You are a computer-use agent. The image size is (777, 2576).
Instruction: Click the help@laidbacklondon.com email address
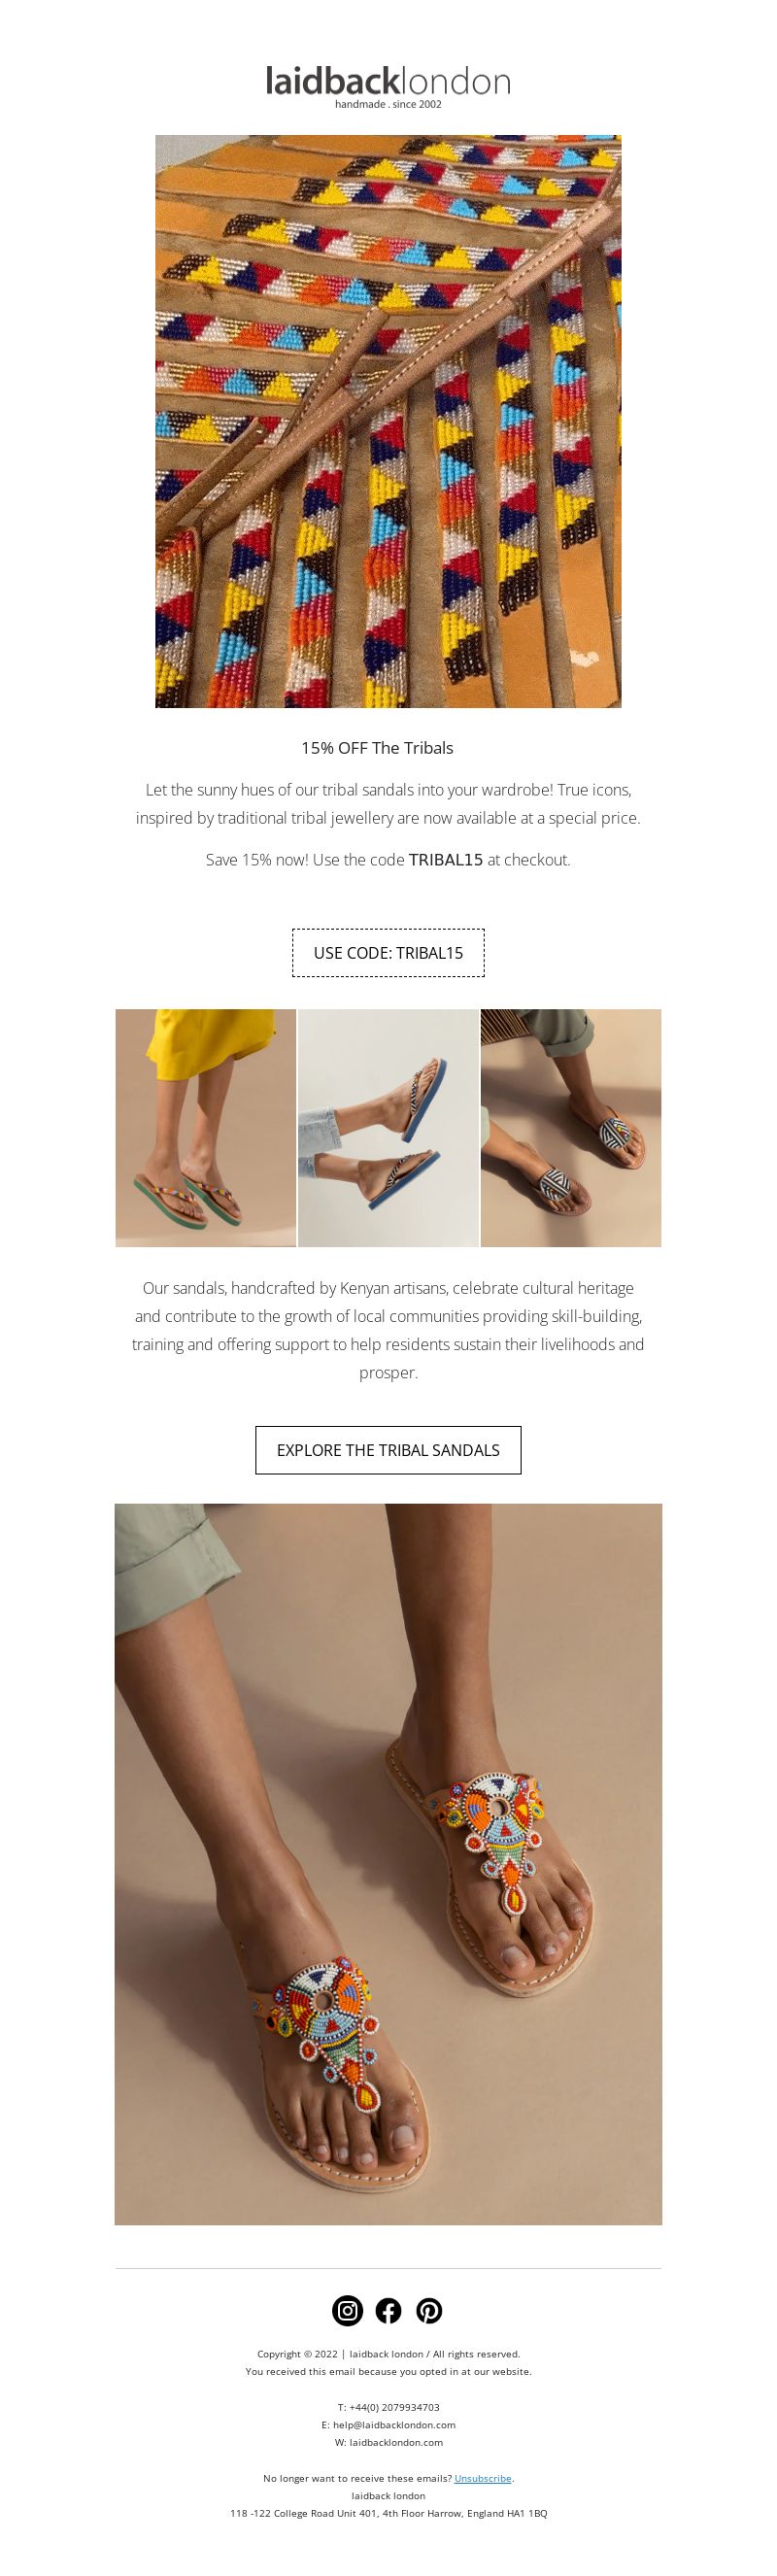point(394,2425)
